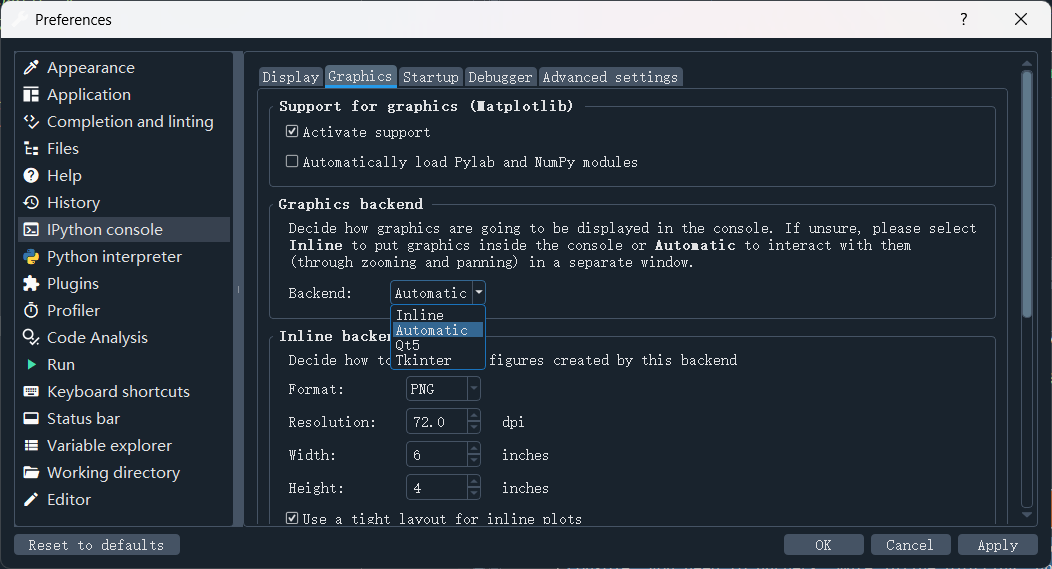The height and width of the screenshot is (569, 1052).
Task: Disable the Activate support checkbox
Action: 292,132
